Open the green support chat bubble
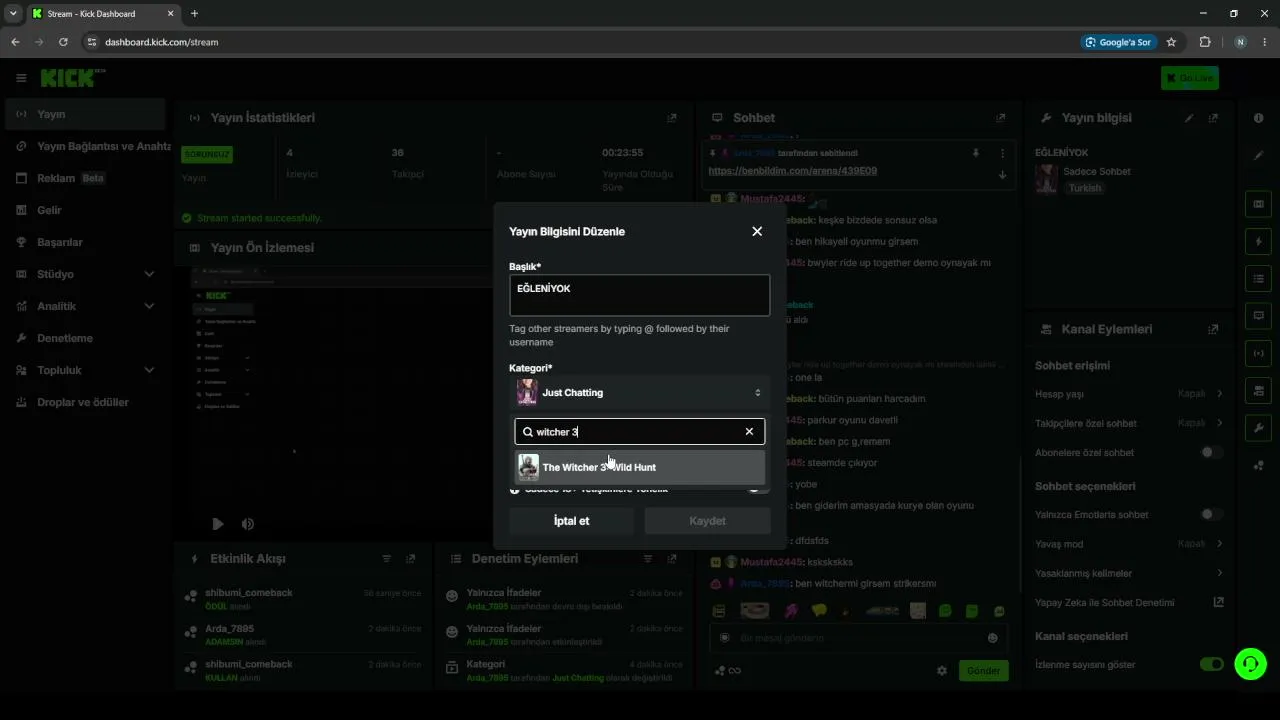This screenshot has height=720, width=1280. (1250, 664)
